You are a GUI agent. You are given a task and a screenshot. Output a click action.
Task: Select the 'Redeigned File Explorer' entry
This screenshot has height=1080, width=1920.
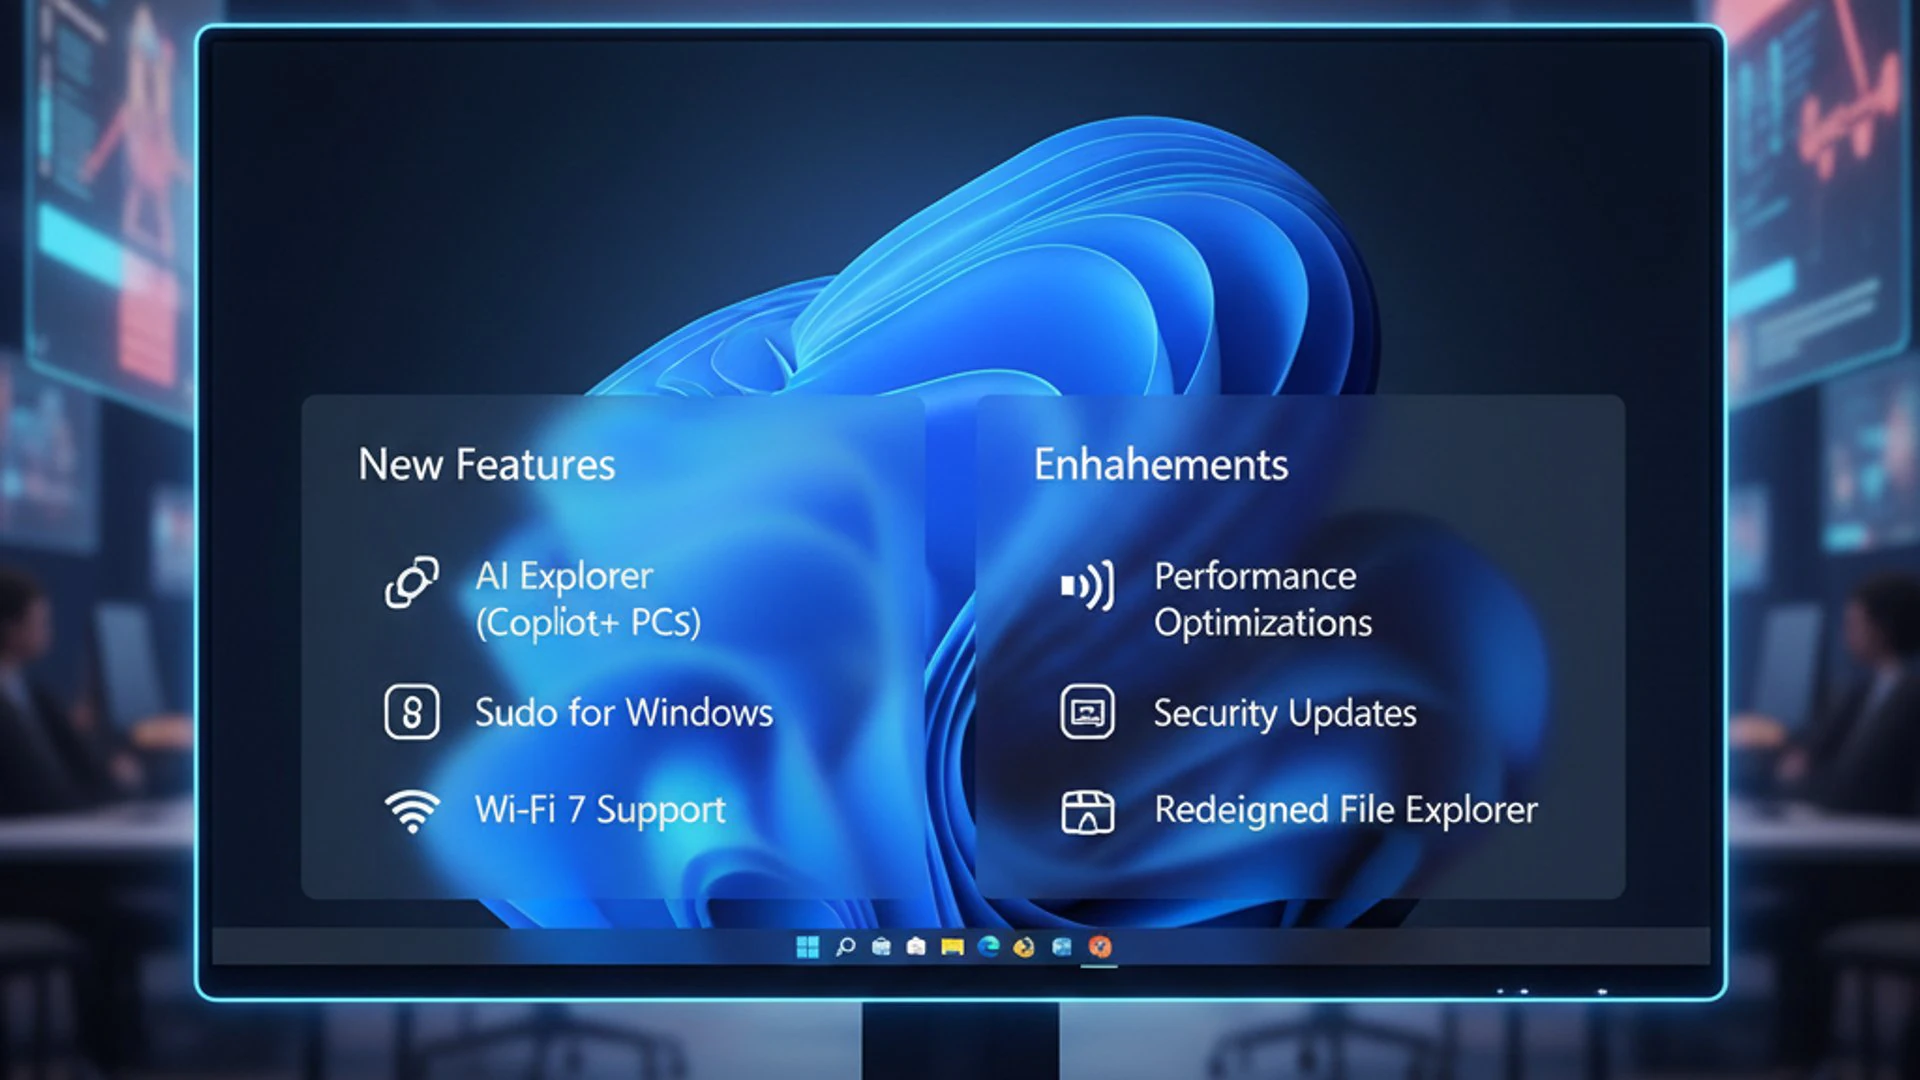point(1346,810)
